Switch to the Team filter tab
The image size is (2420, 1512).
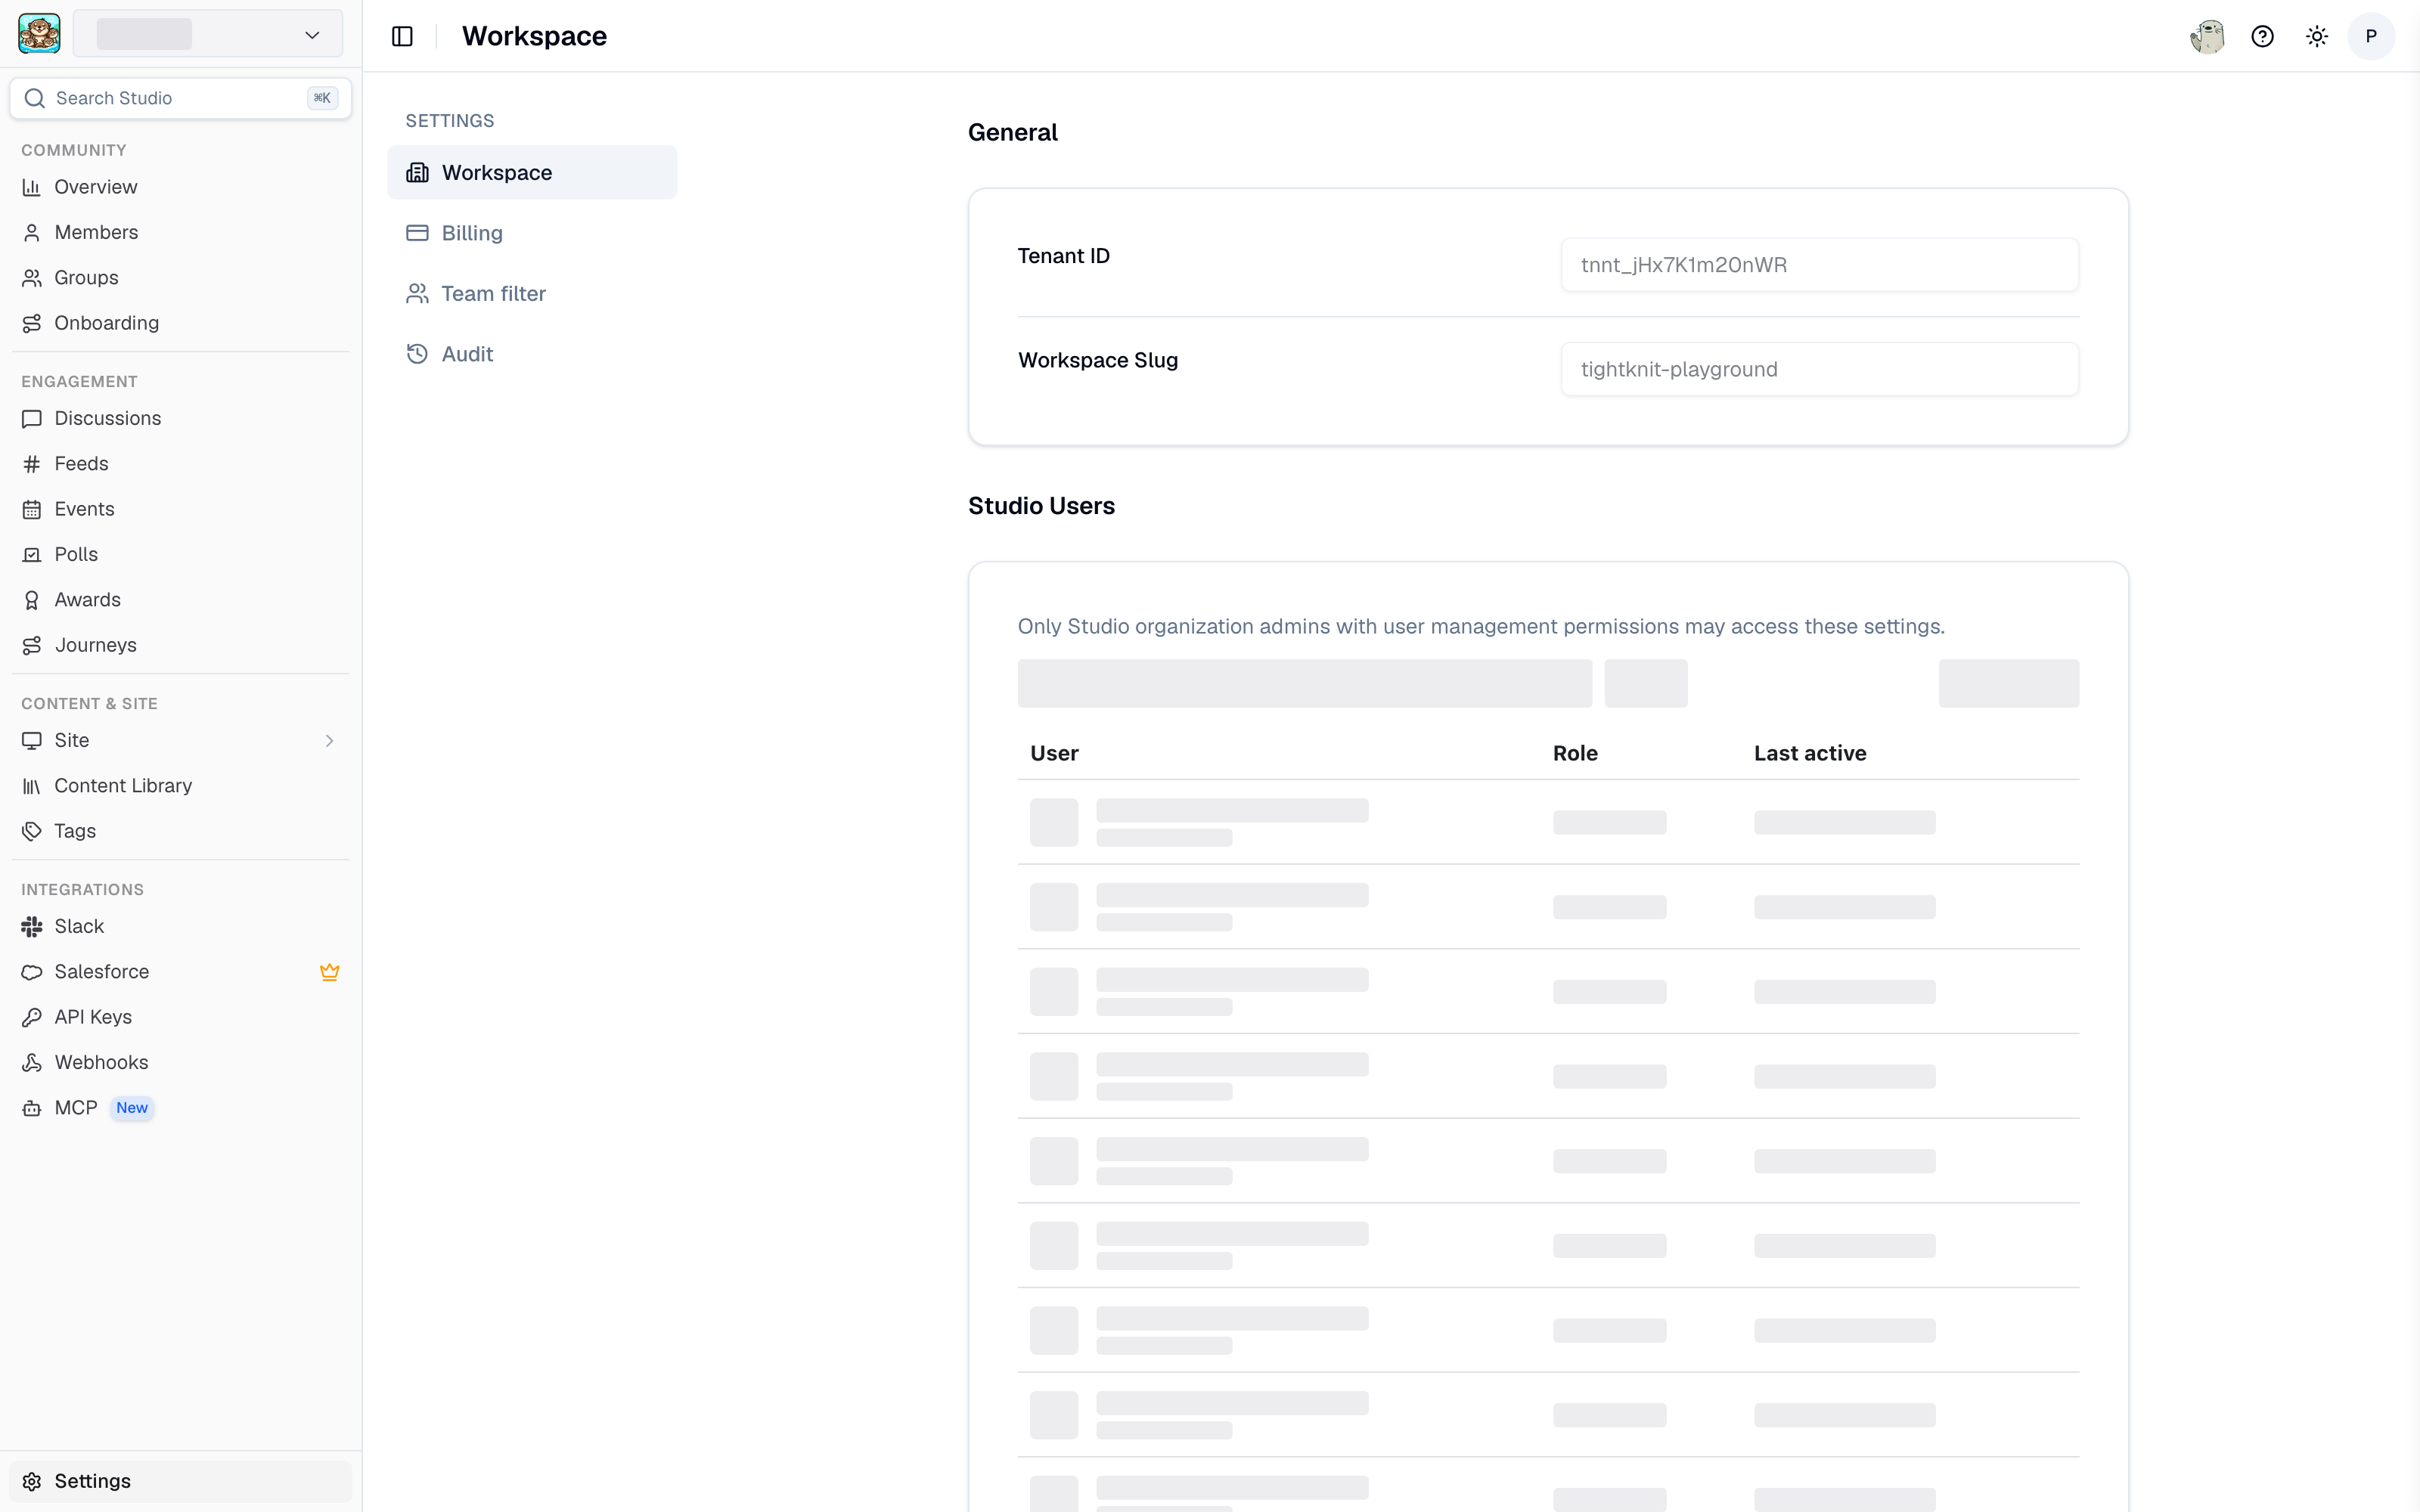click(532, 293)
